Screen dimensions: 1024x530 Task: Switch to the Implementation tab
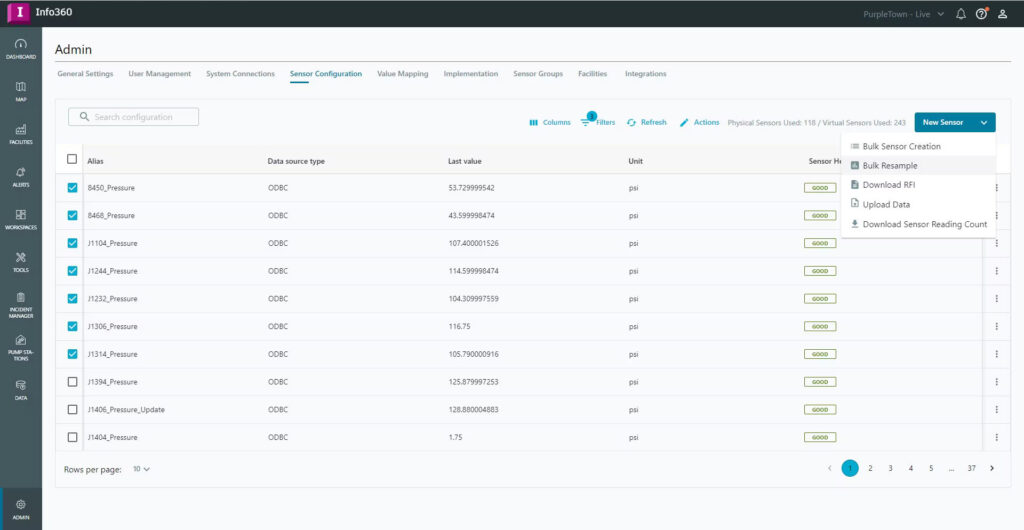[470, 74]
